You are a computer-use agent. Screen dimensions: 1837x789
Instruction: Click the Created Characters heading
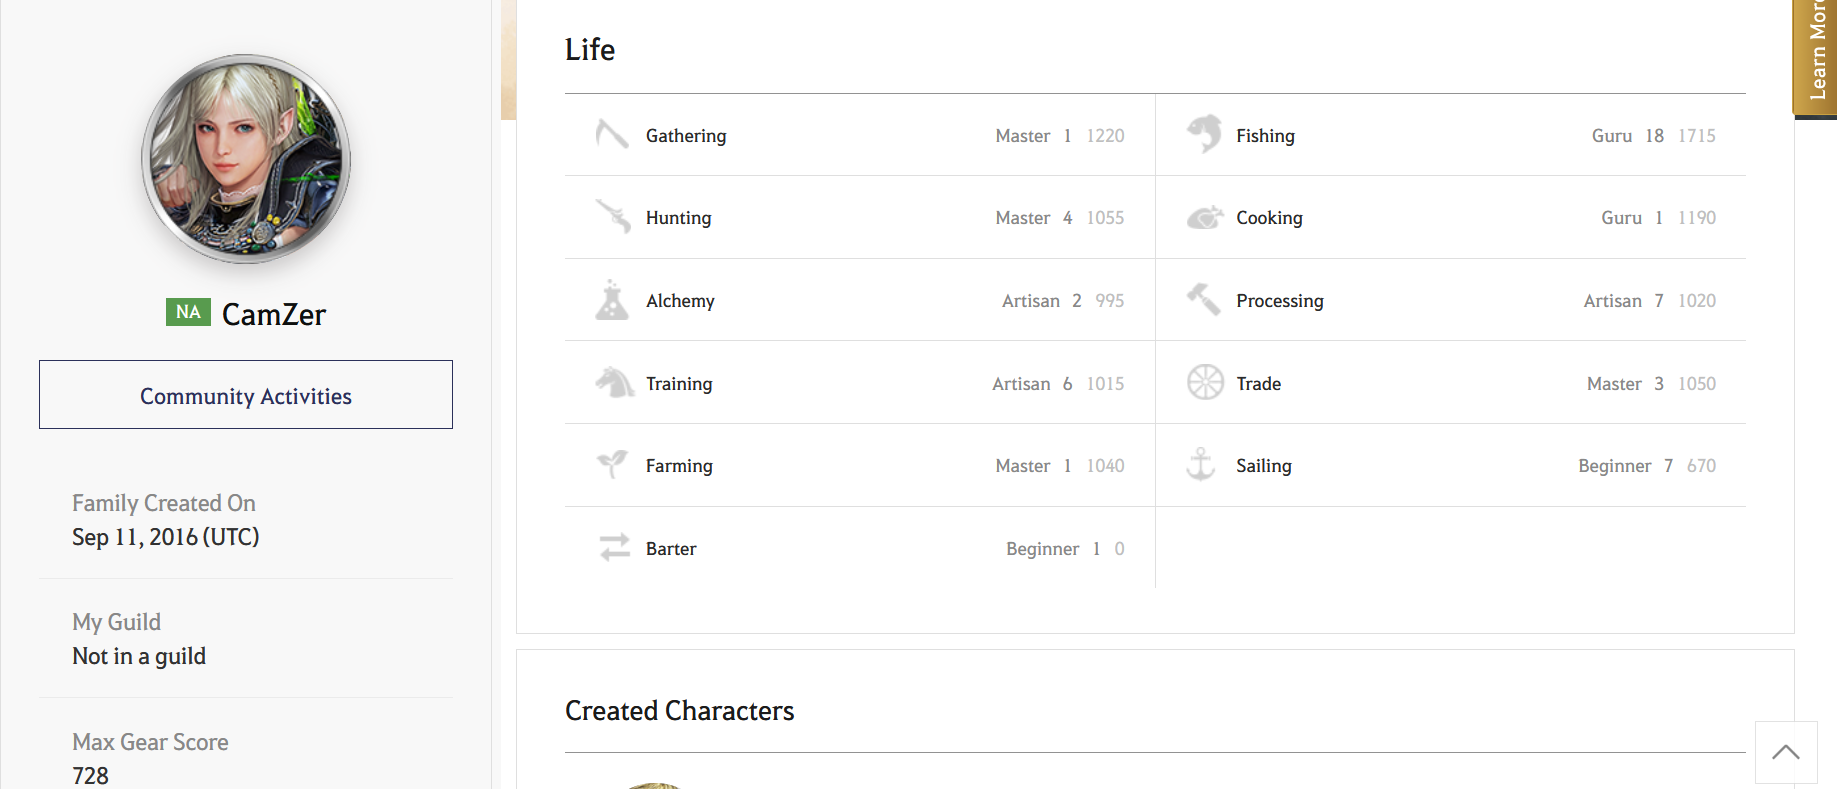click(x=679, y=711)
